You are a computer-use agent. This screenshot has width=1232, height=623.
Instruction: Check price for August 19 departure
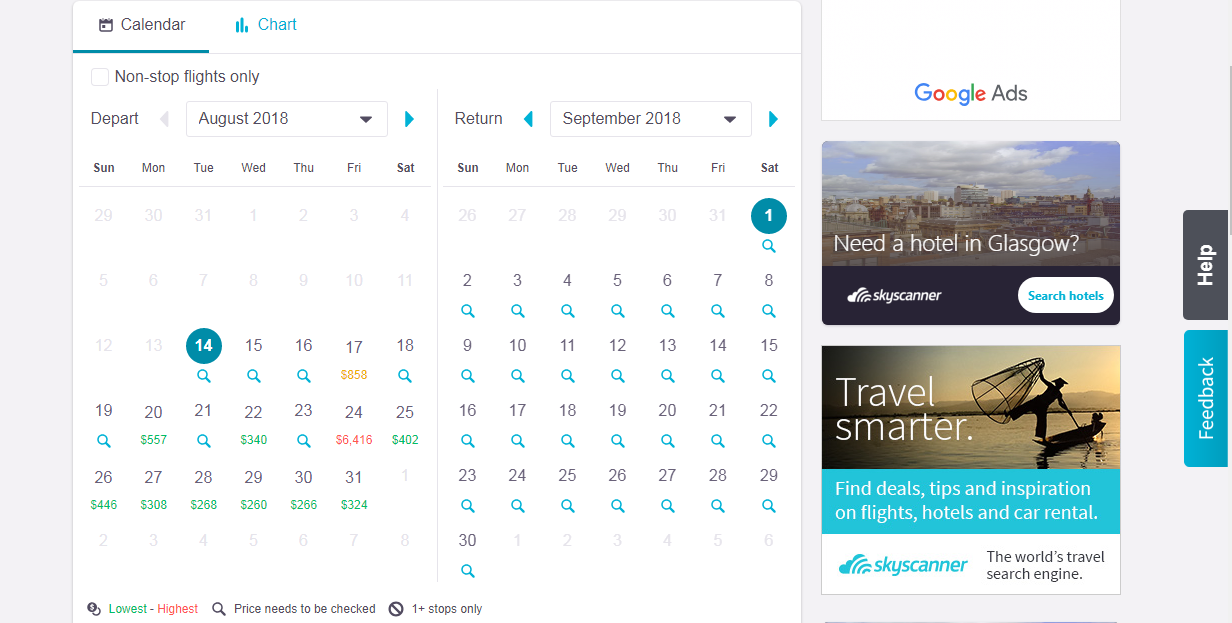tap(104, 440)
